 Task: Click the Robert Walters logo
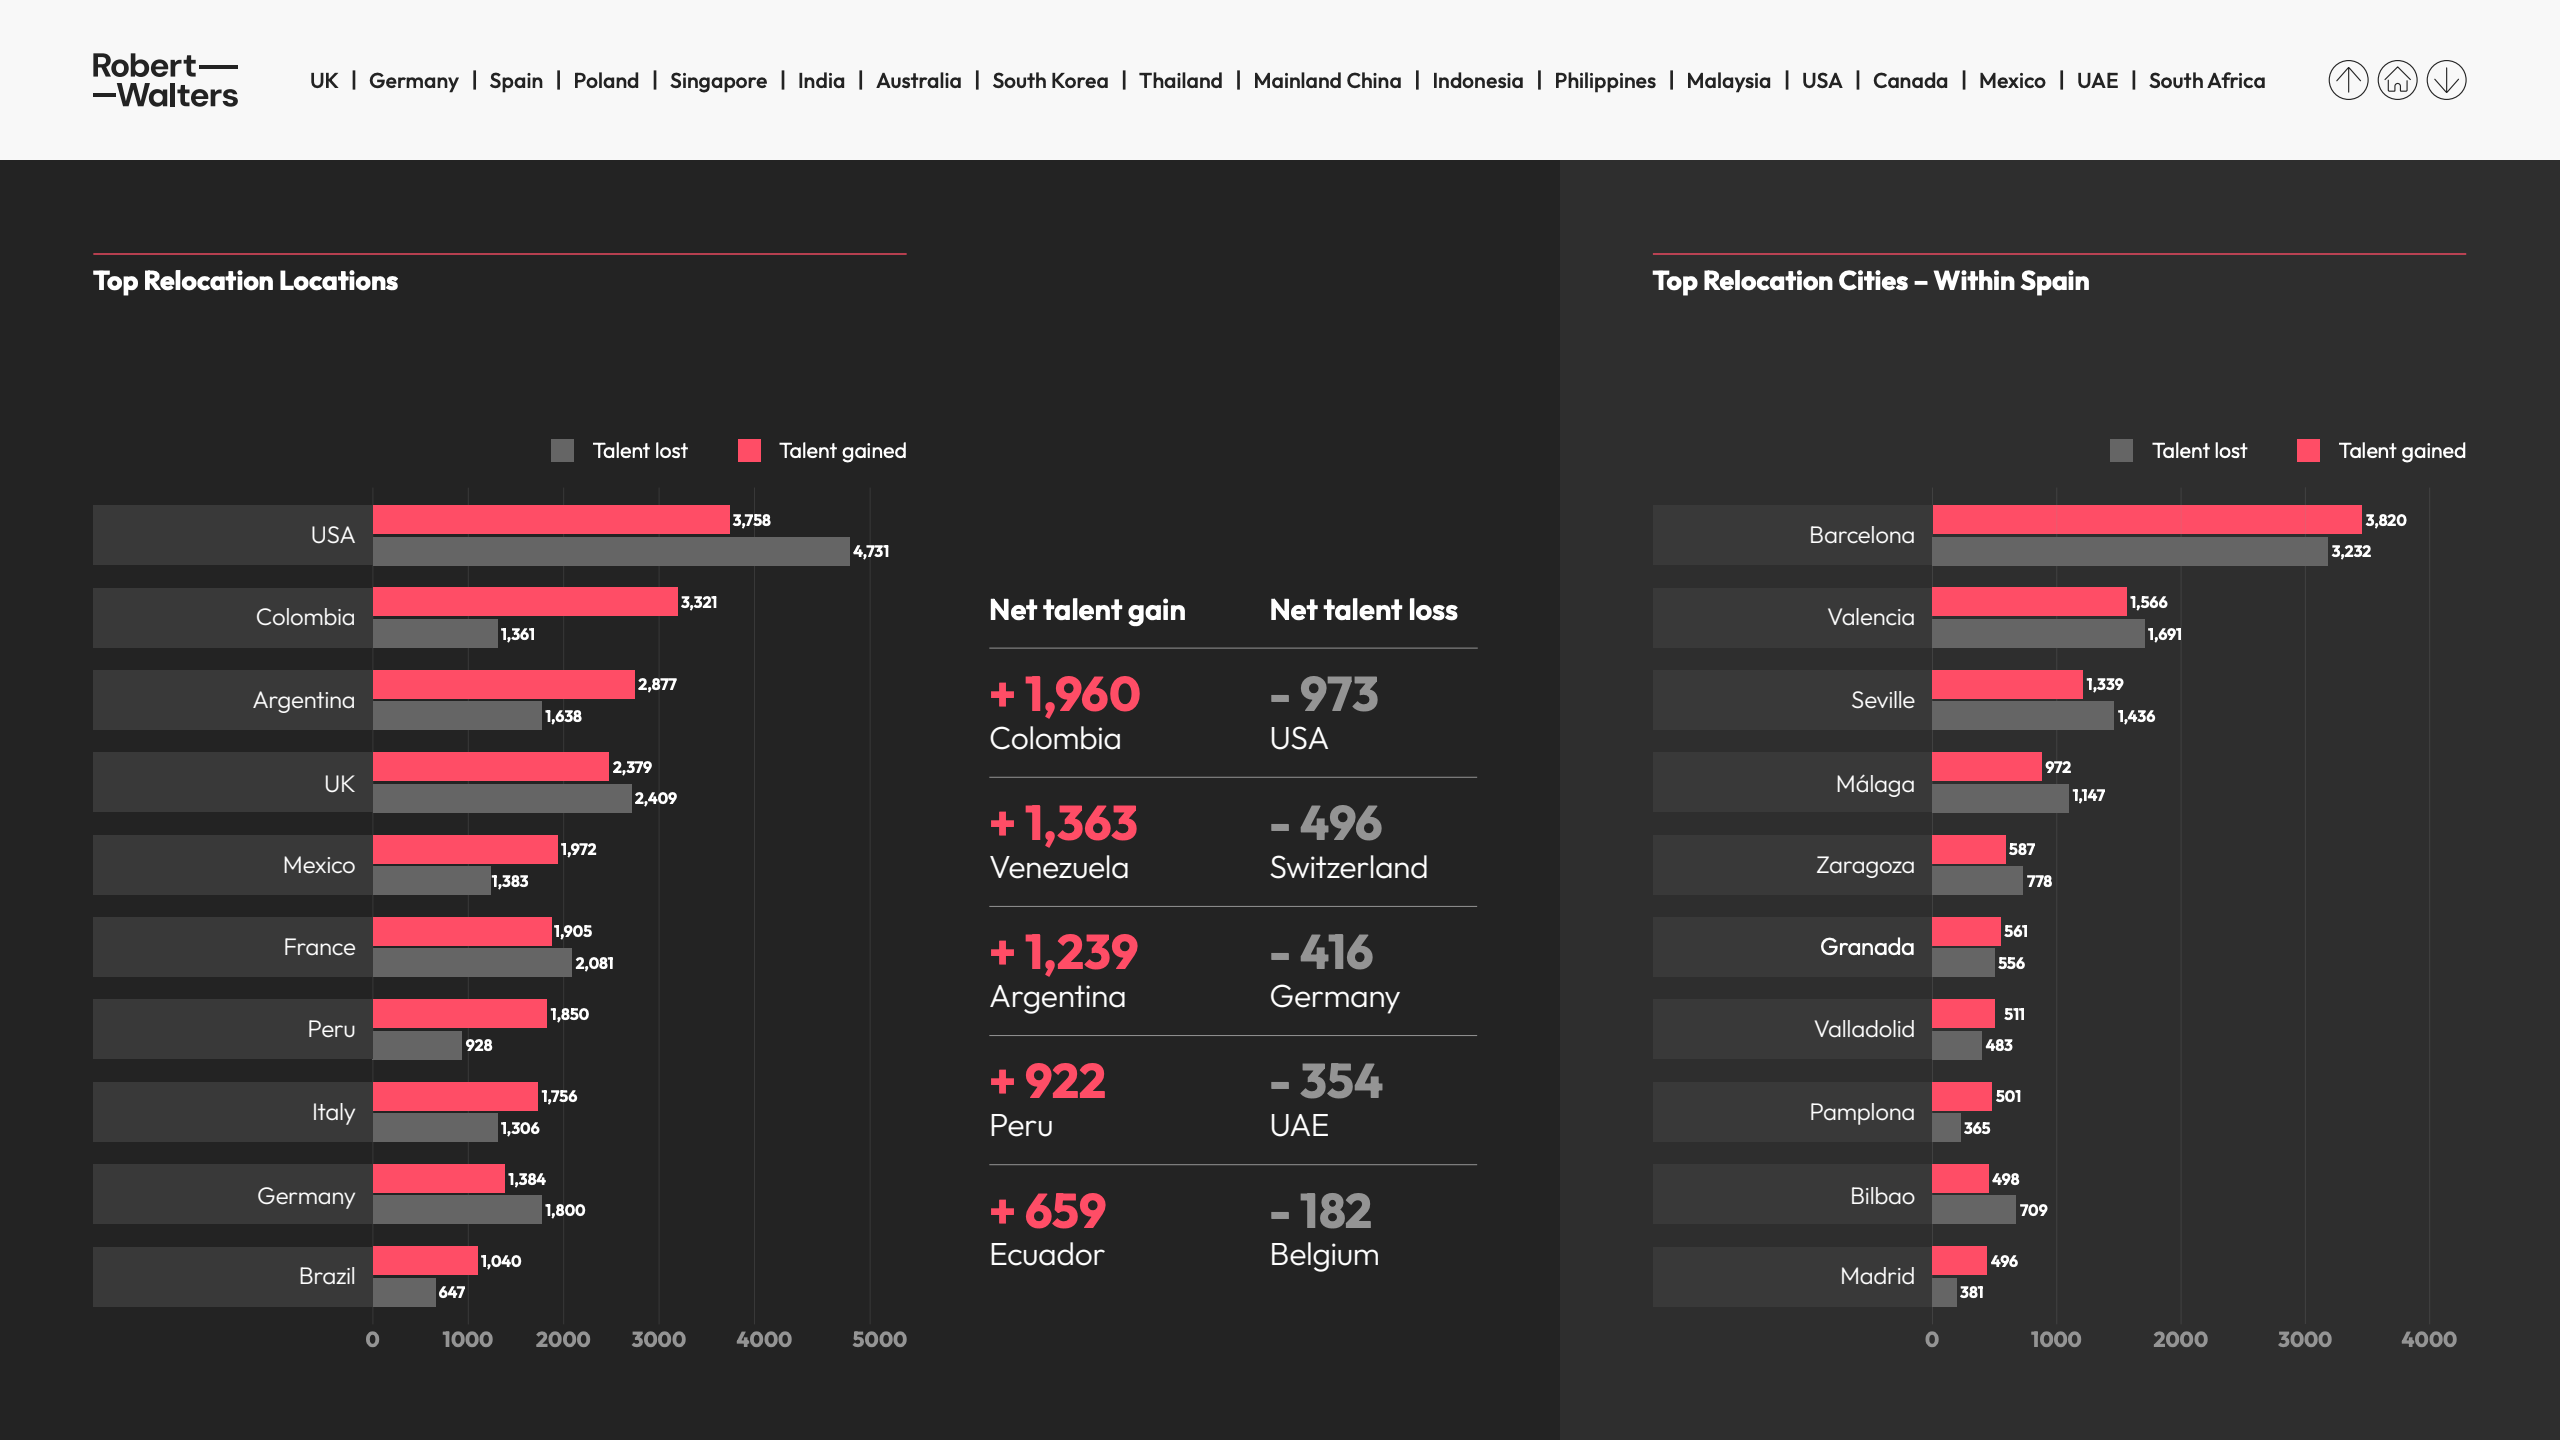pos(165,80)
